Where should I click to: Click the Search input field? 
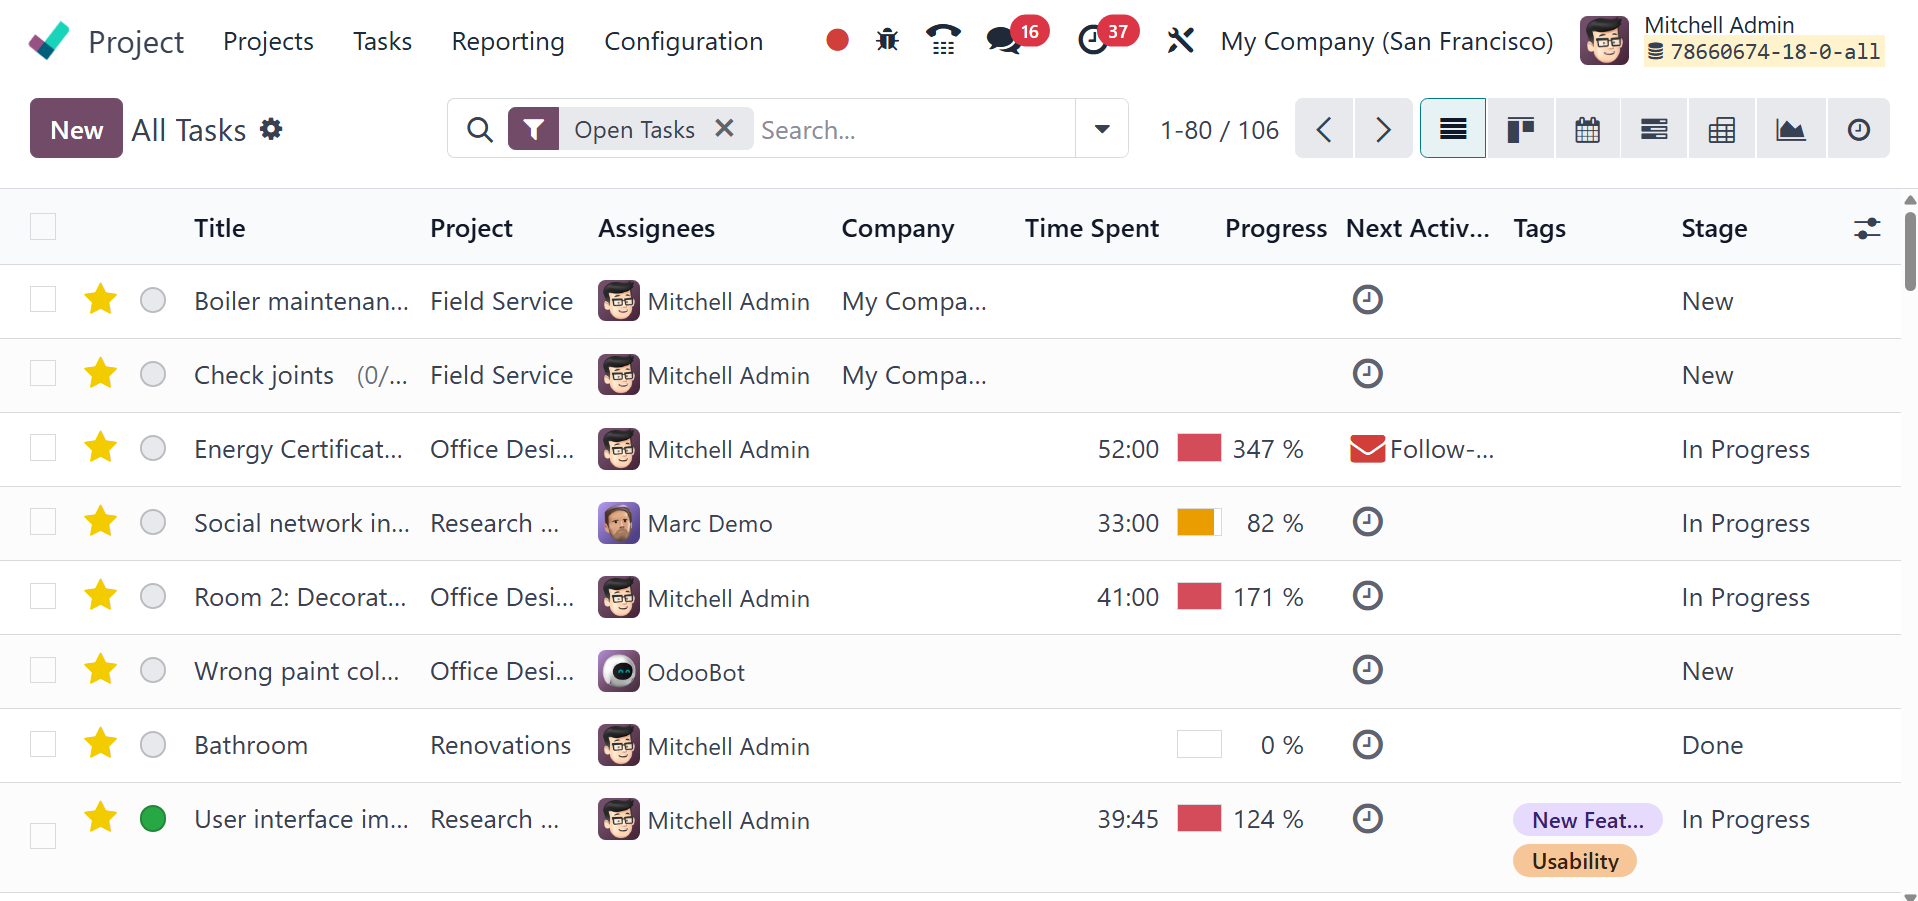910,129
